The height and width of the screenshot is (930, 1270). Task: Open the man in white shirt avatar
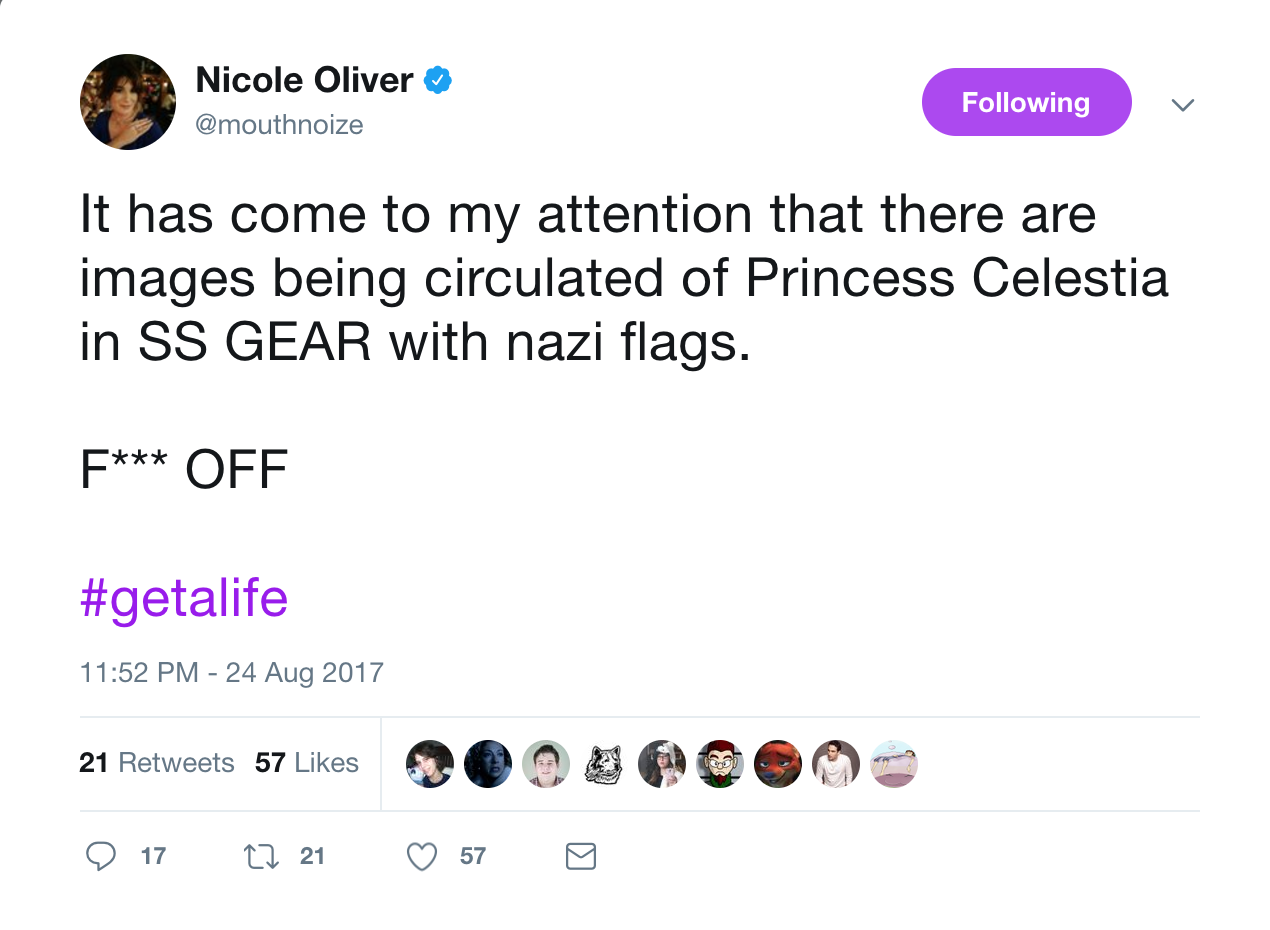click(x=836, y=764)
